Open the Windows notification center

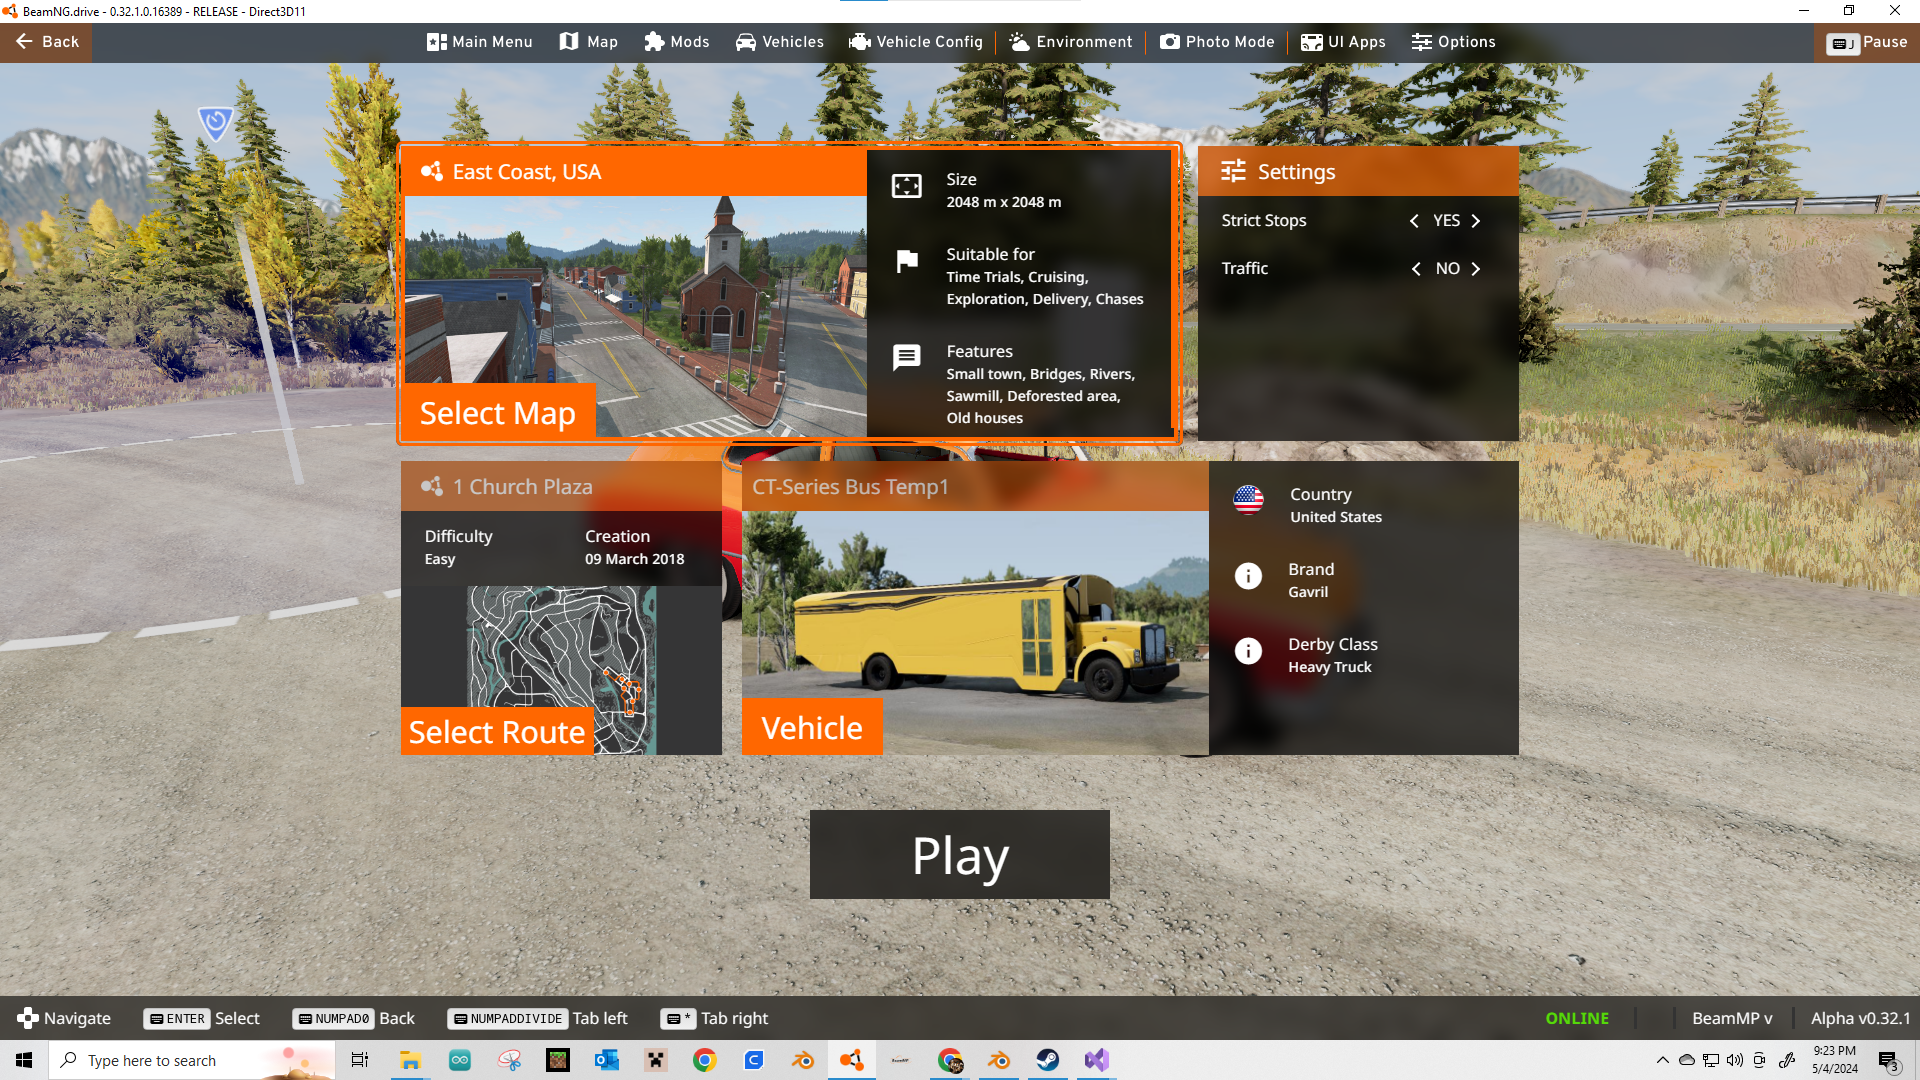(1888, 1060)
